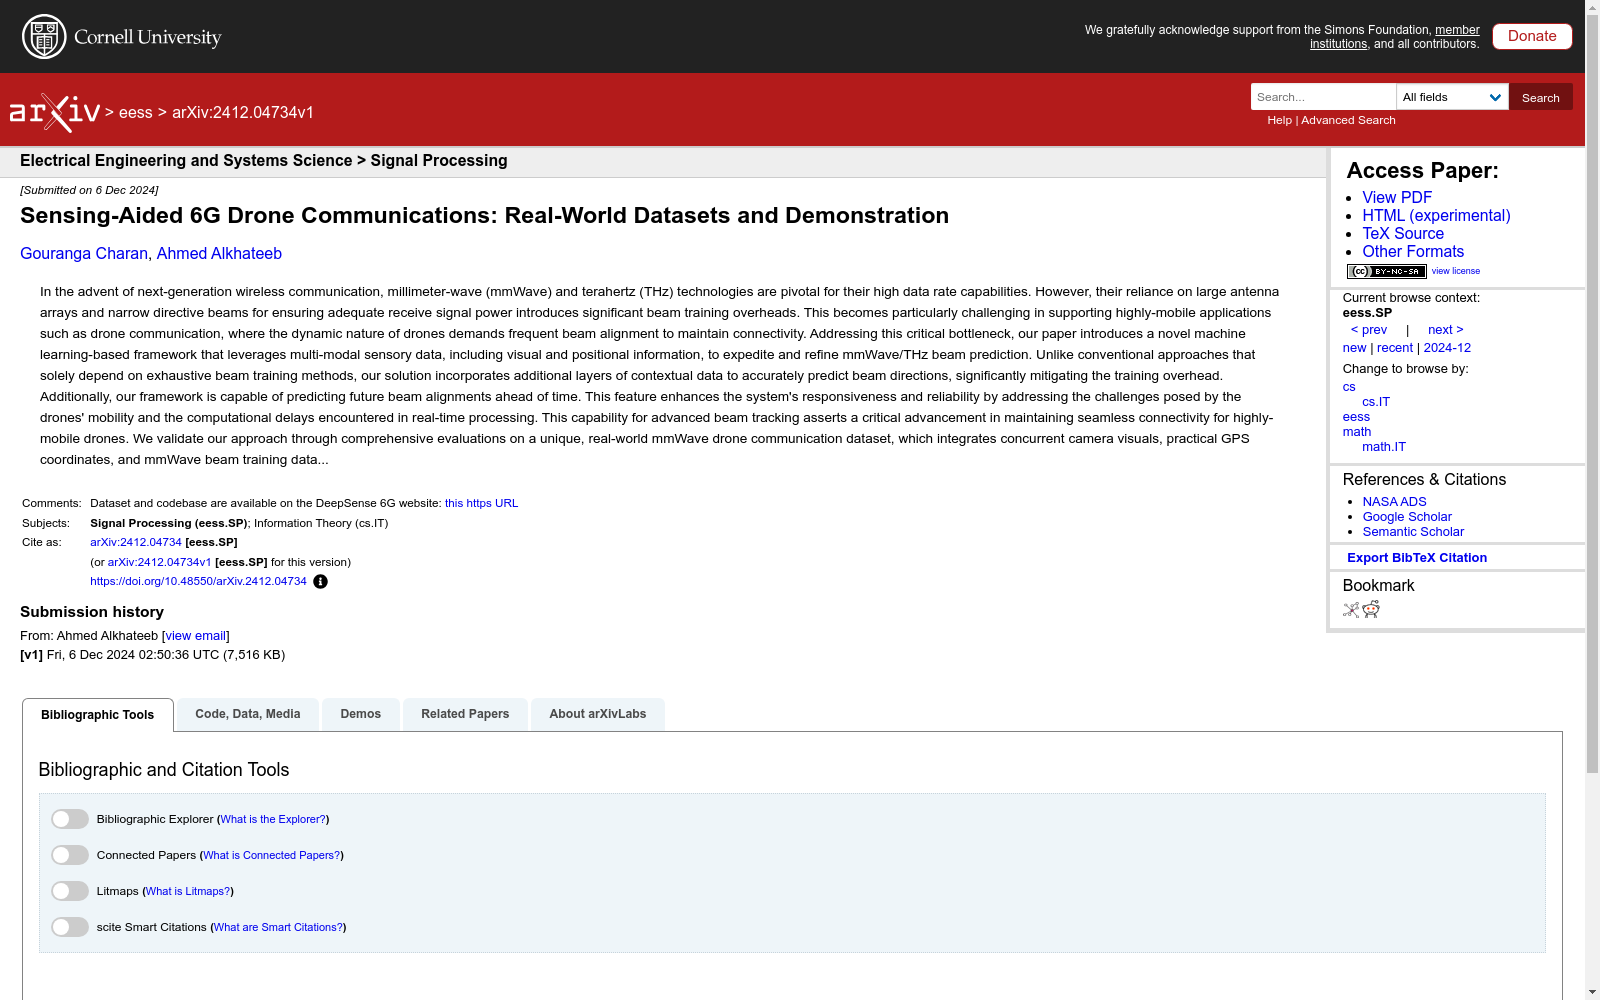Viewport: 1600px width, 1000px height.
Task: Turn on the Connected Papers toggle
Action: [x=70, y=855]
